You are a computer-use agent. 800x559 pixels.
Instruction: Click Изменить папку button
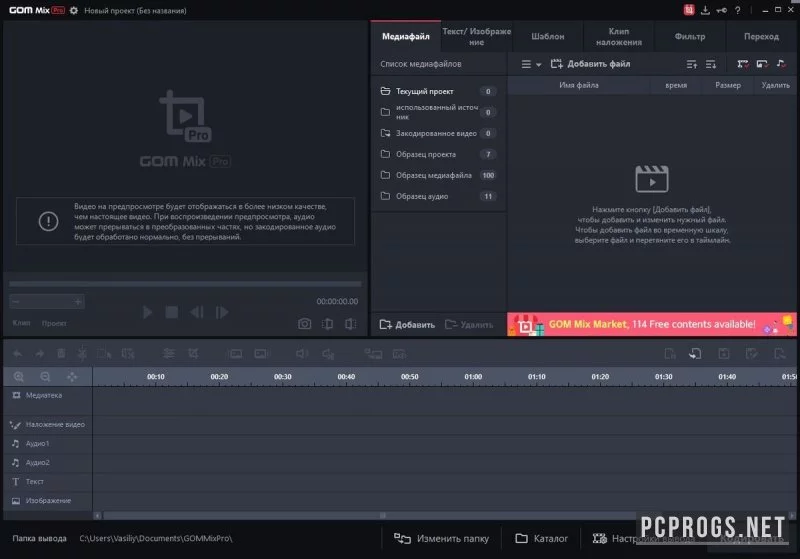(441, 538)
